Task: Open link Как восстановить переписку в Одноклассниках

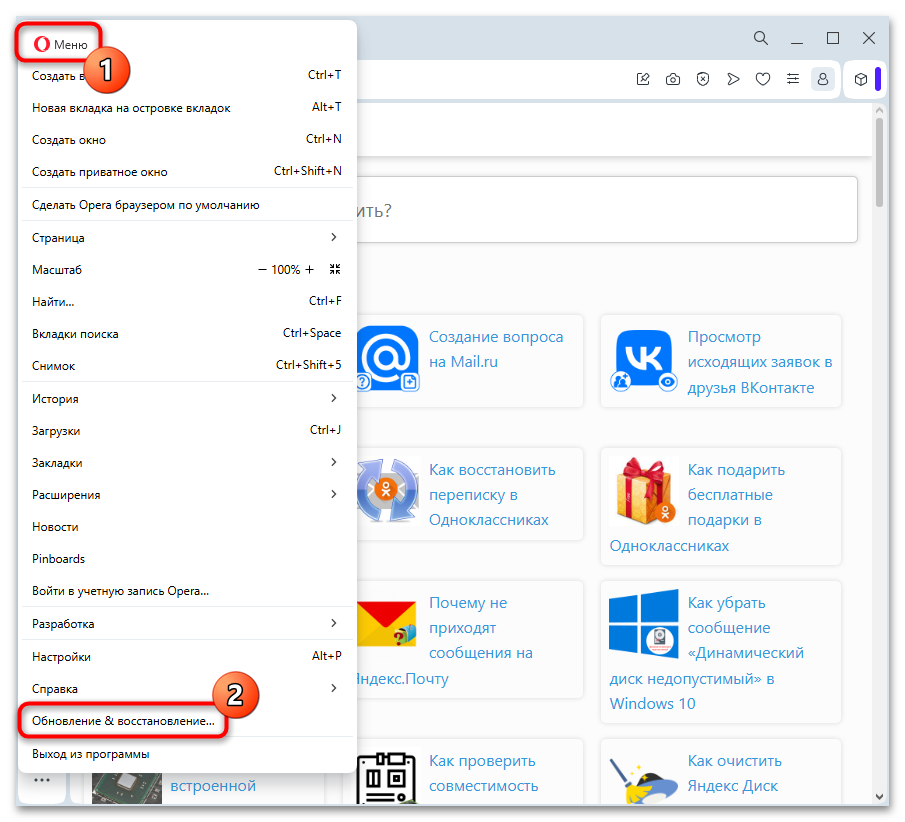Action: coord(492,495)
